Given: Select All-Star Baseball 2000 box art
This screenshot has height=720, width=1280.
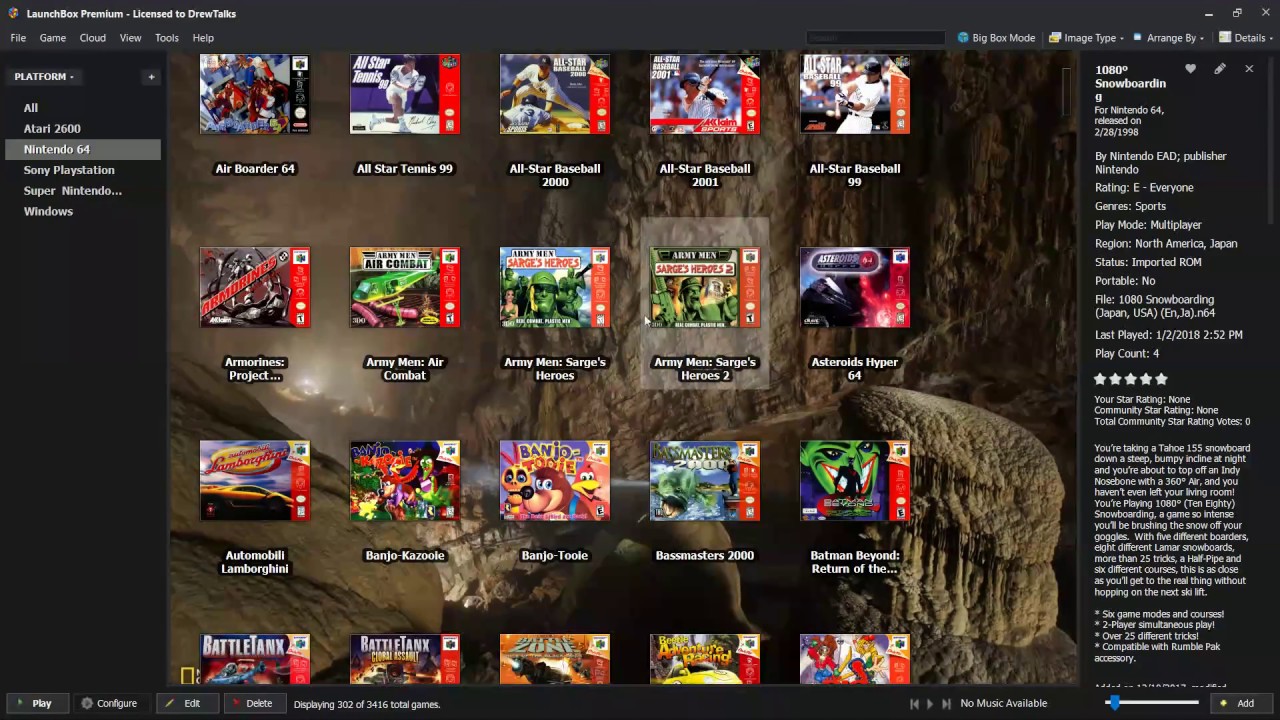Looking at the screenshot, I should click(555, 94).
